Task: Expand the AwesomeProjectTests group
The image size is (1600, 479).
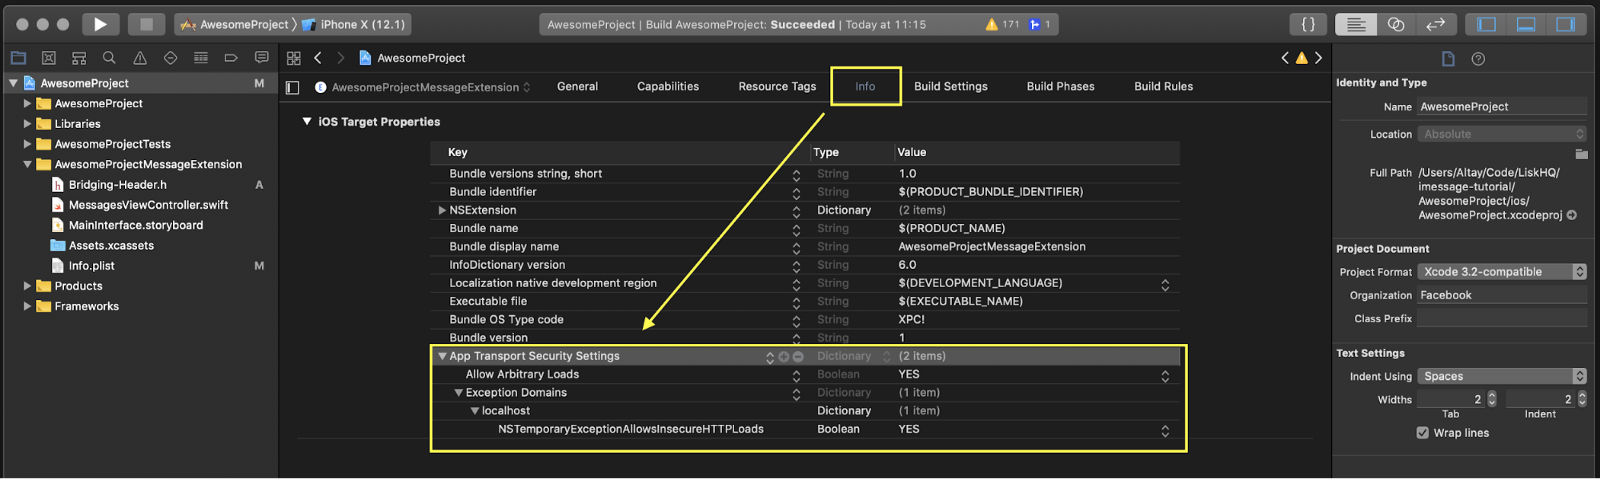Action: [x=27, y=144]
